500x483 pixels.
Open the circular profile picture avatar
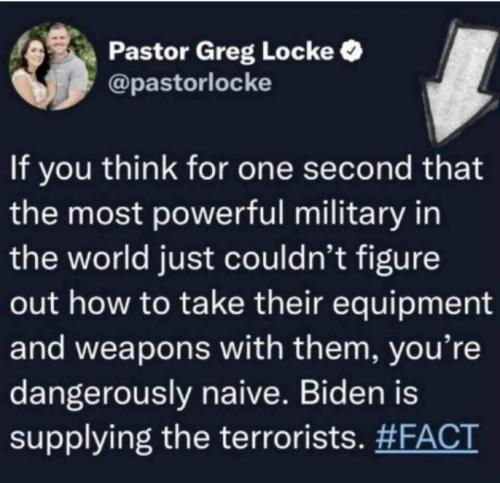[53, 66]
